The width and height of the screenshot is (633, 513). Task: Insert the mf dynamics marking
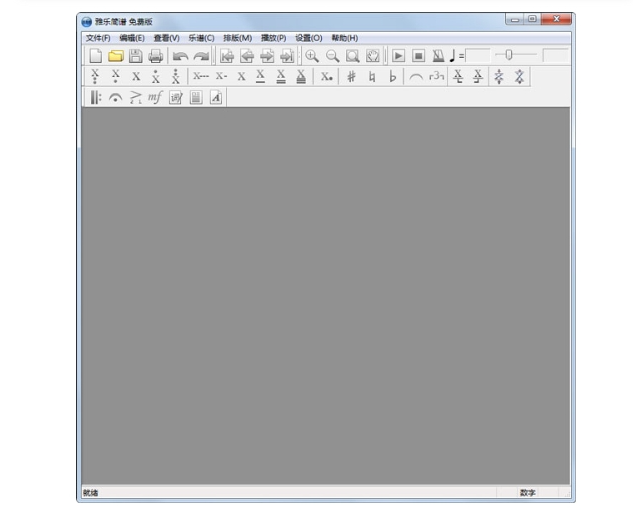[155, 97]
